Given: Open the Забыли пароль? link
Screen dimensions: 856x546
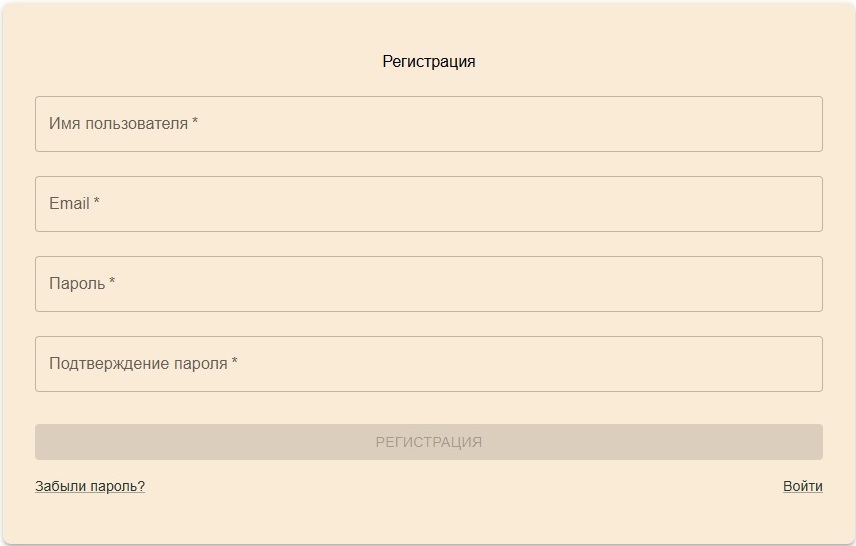Looking at the screenshot, I should 90,487.
